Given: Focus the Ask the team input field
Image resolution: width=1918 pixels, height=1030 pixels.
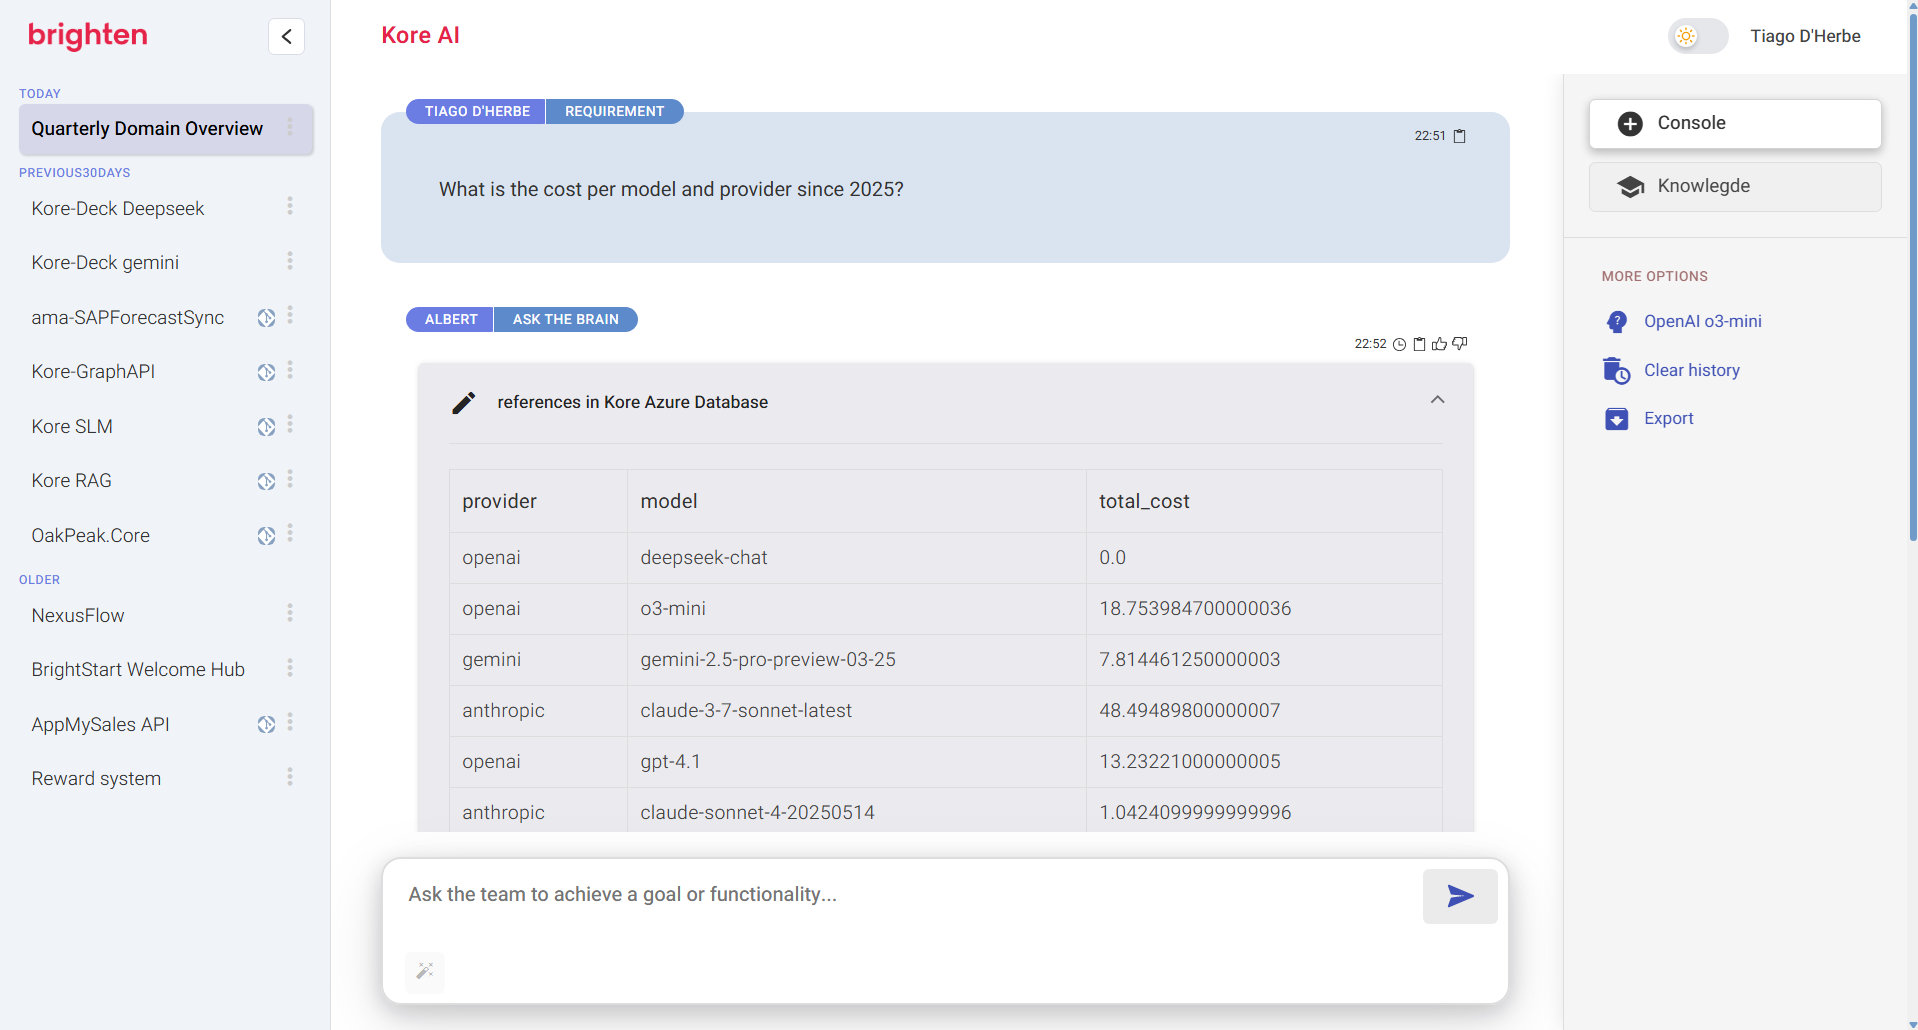Looking at the screenshot, I should pos(910,896).
